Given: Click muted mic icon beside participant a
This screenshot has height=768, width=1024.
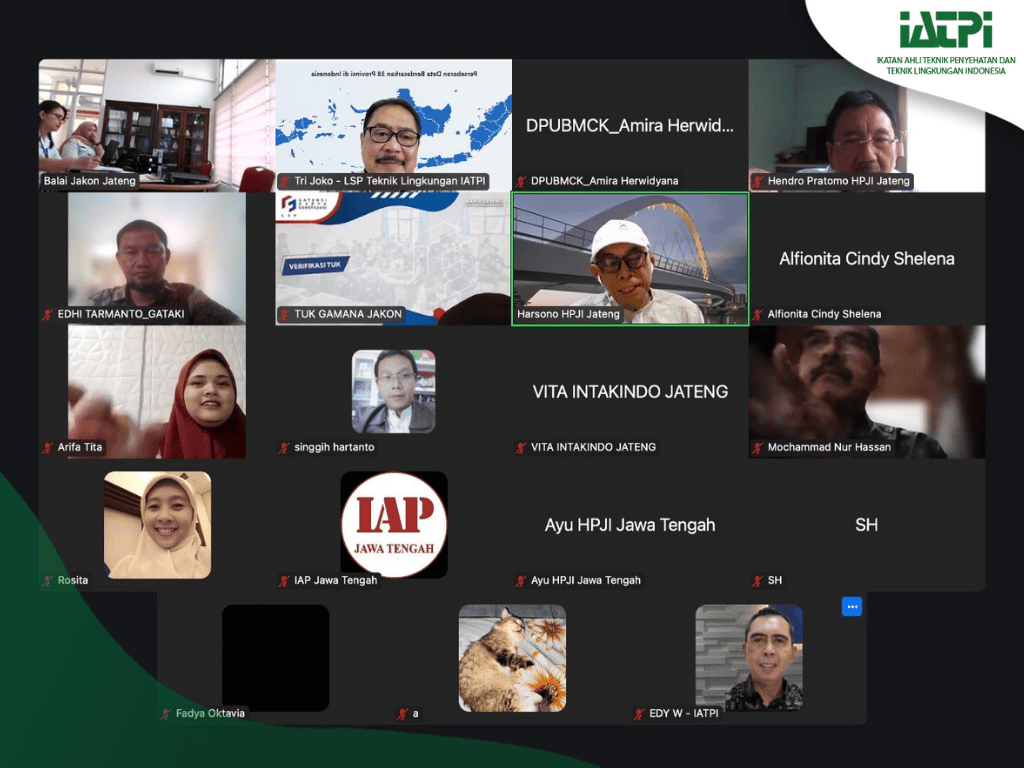Looking at the screenshot, I should coord(403,714).
